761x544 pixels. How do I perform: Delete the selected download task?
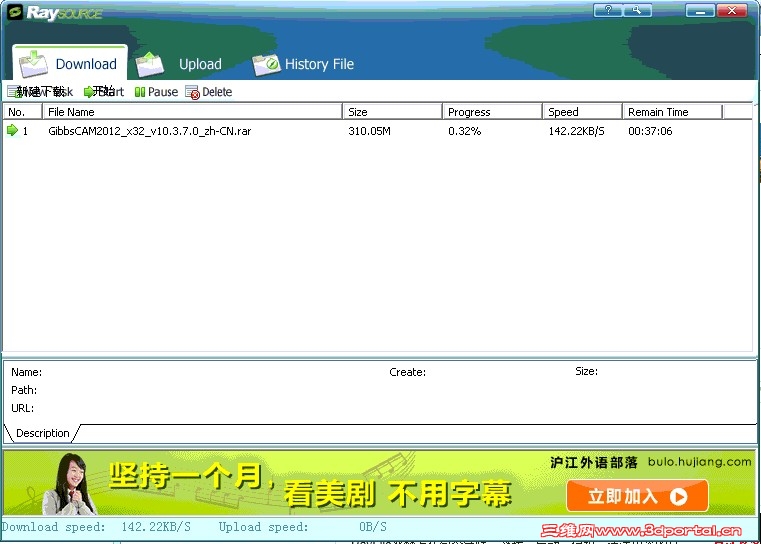point(209,92)
